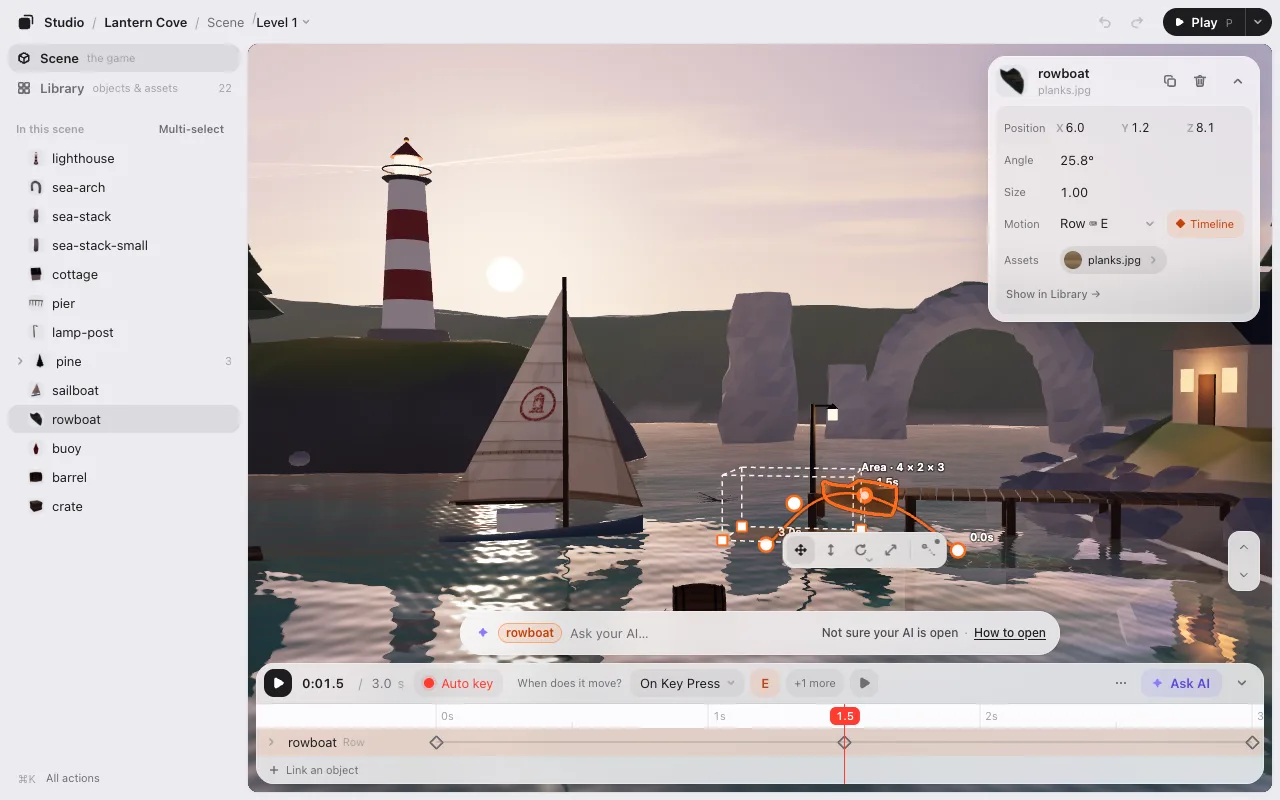
Task: Open the motion path tool in gizmo toolbar
Action: [x=929, y=549]
